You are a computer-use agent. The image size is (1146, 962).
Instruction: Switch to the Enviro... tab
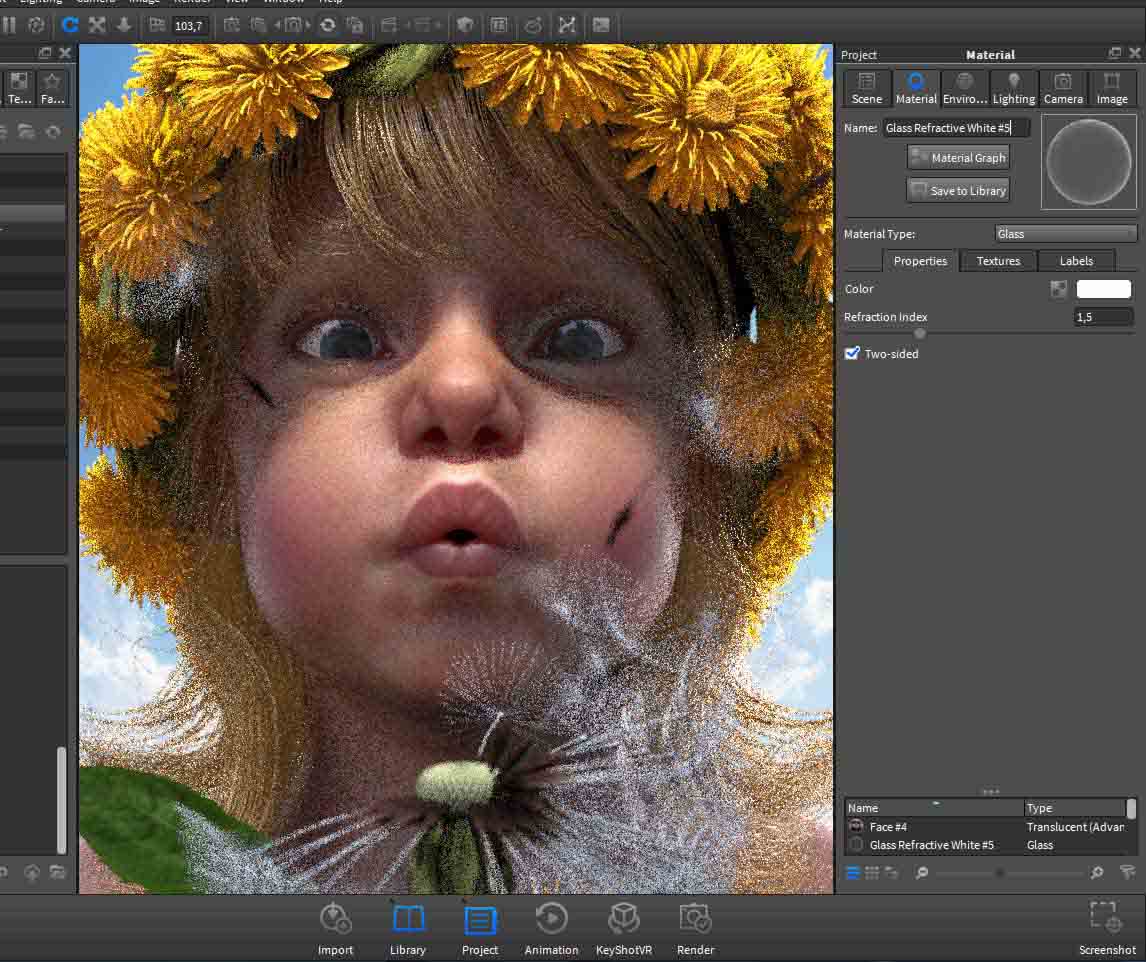click(965, 88)
